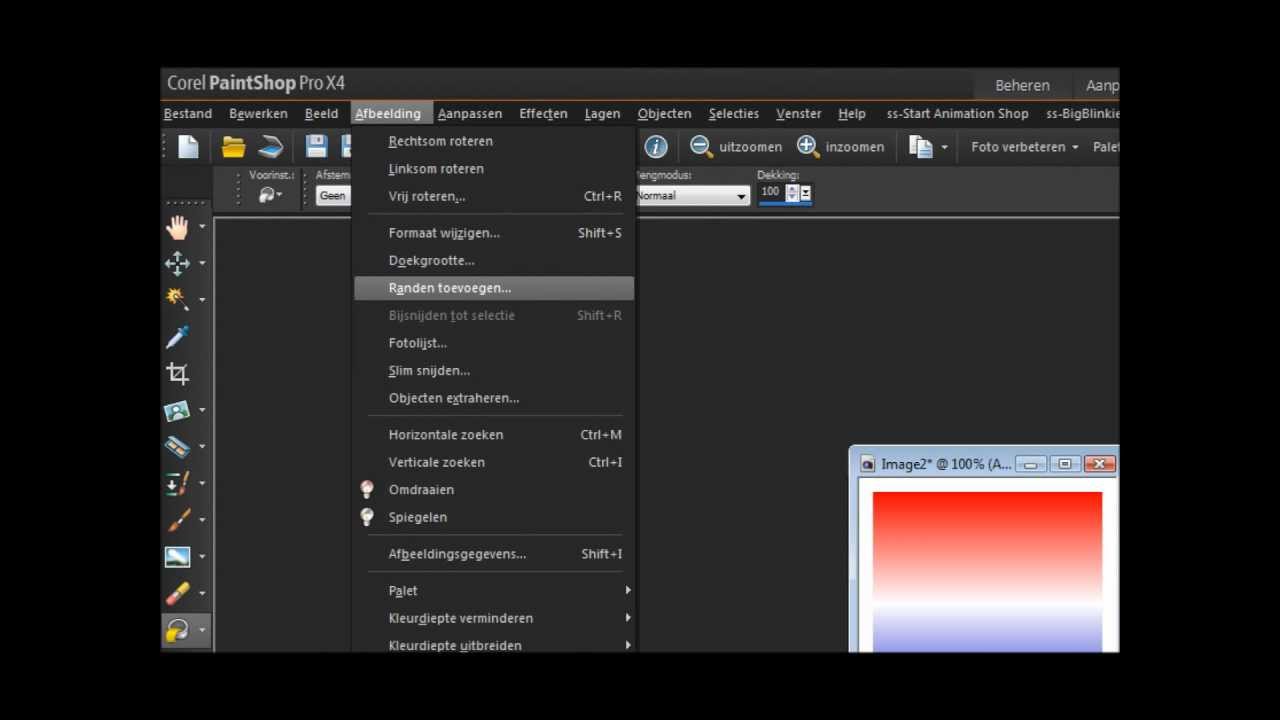Open the Bestand menu
Screen dimensions: 1280x720
188,114
